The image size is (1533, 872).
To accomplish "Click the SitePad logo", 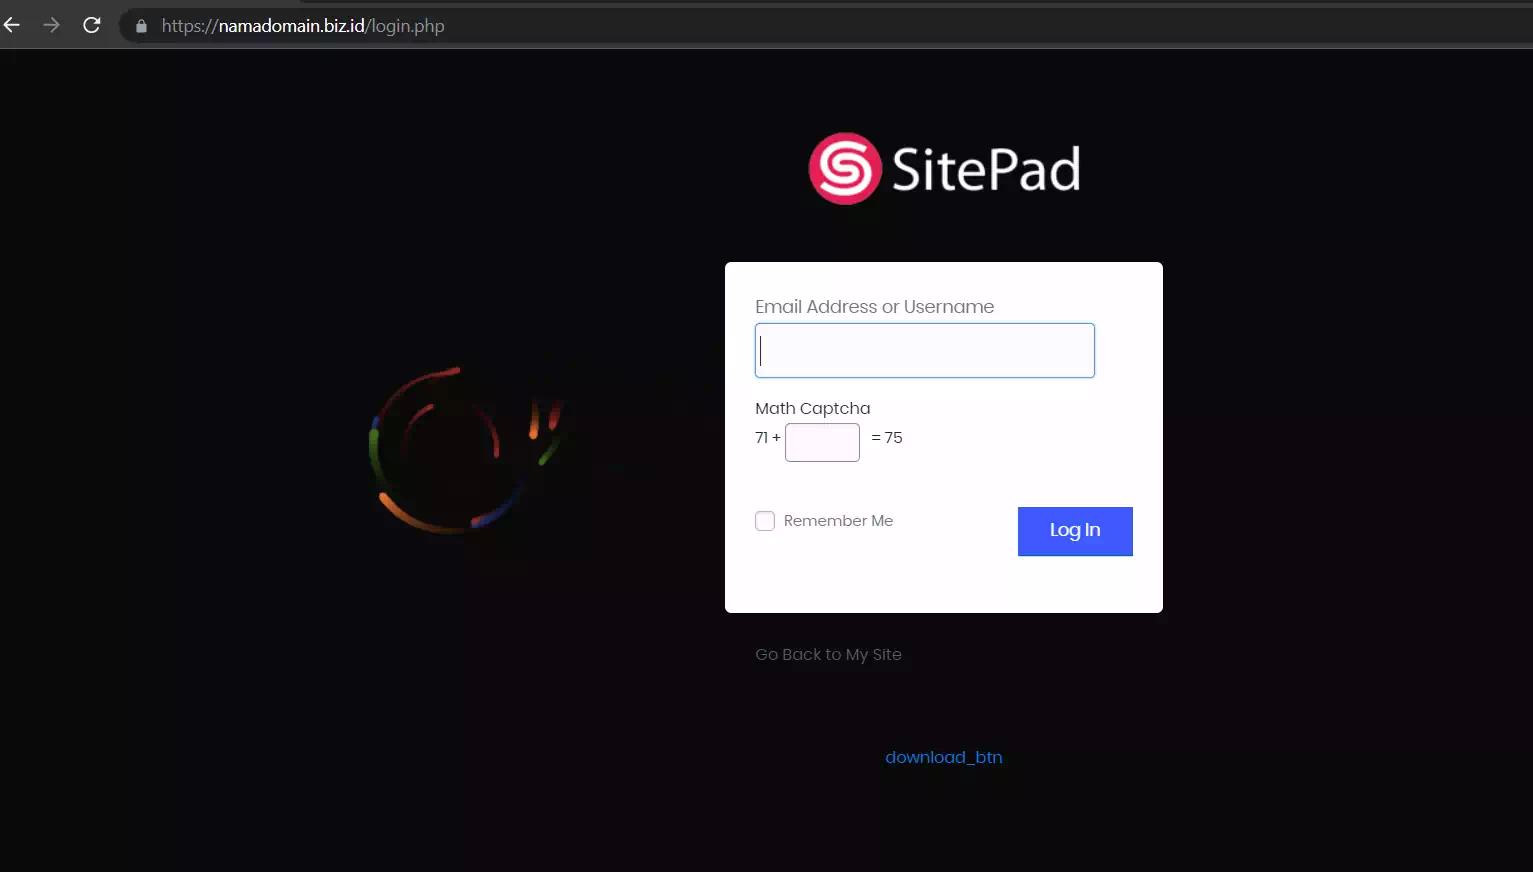I will pyautogui.click(x=944, y=168).
